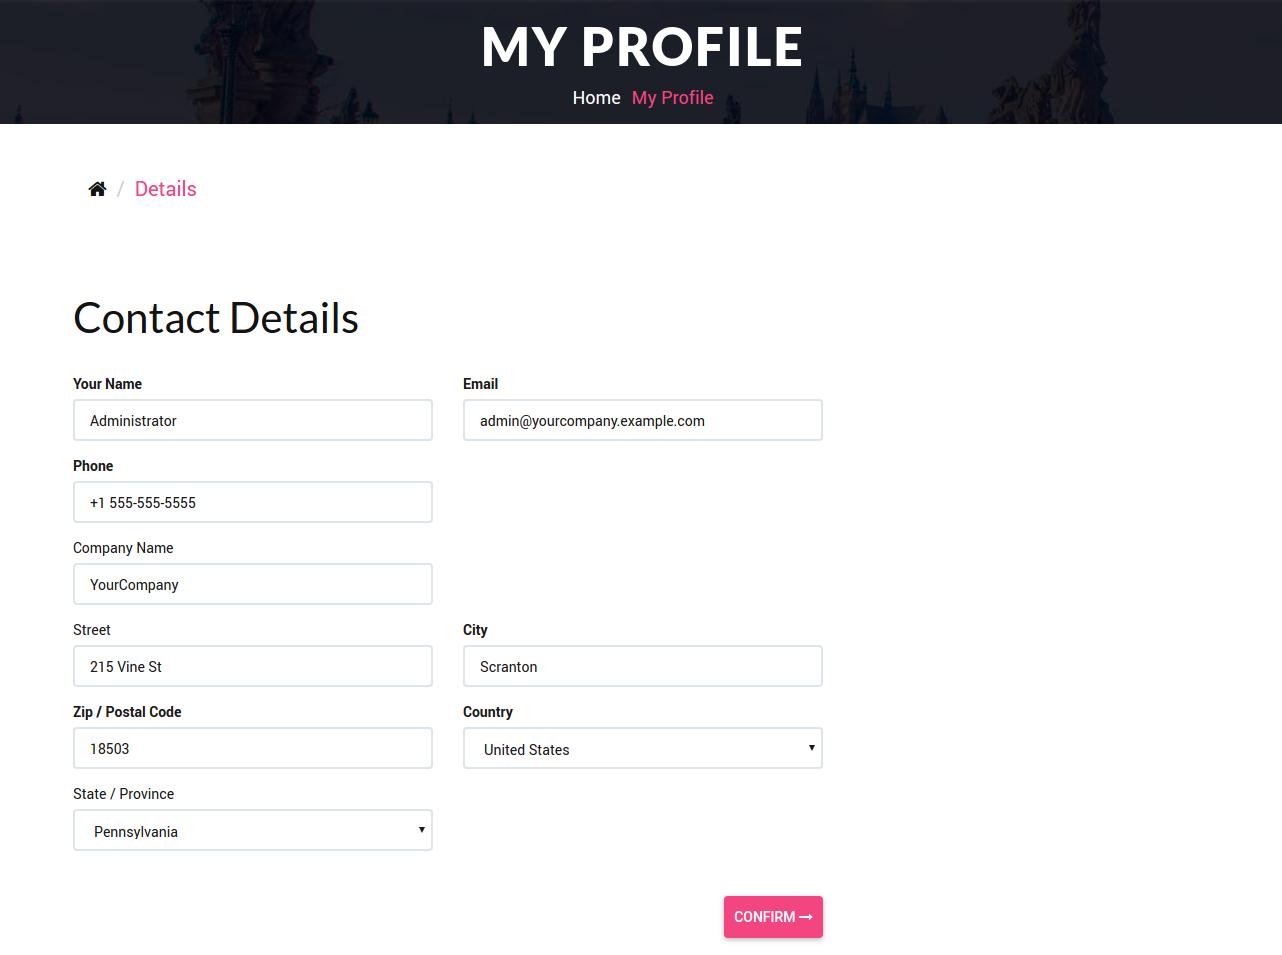Select the Phone number field
1282x955 pixels.
coord(253,502)
